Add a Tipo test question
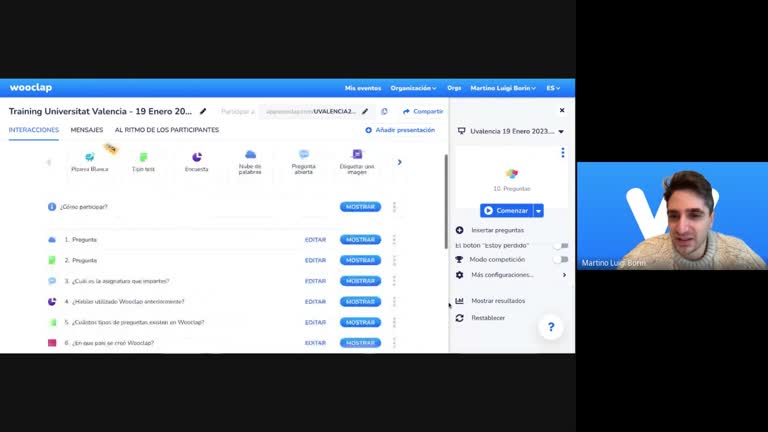 pos(143,162)
